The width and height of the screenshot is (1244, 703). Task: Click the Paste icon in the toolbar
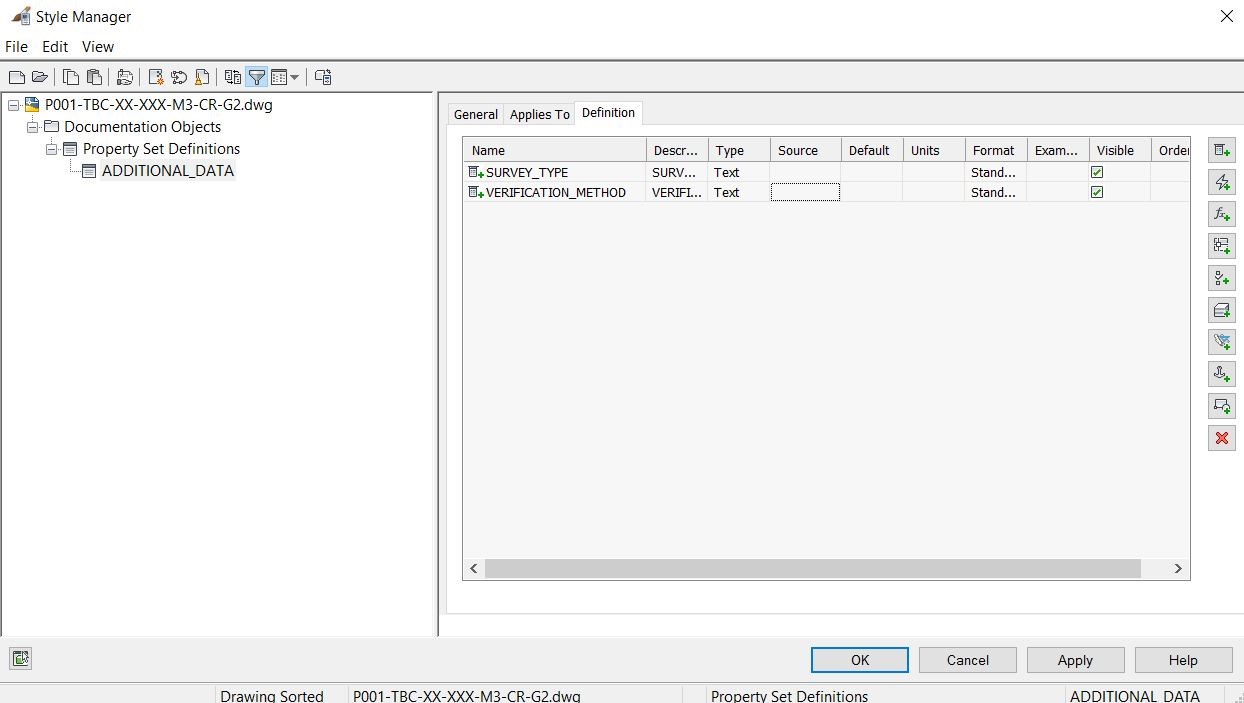94,77
